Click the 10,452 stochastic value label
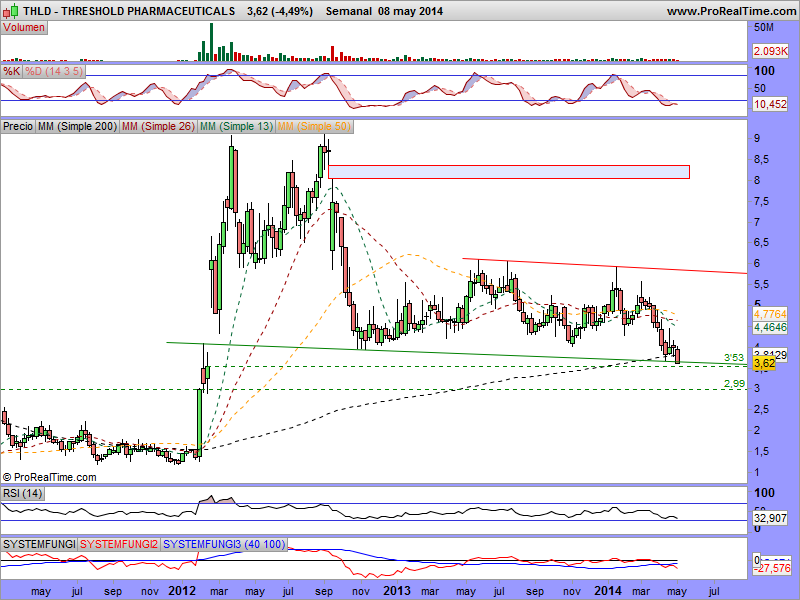The width and height of the screenshot is (800, 600). [x=770, y=104]
